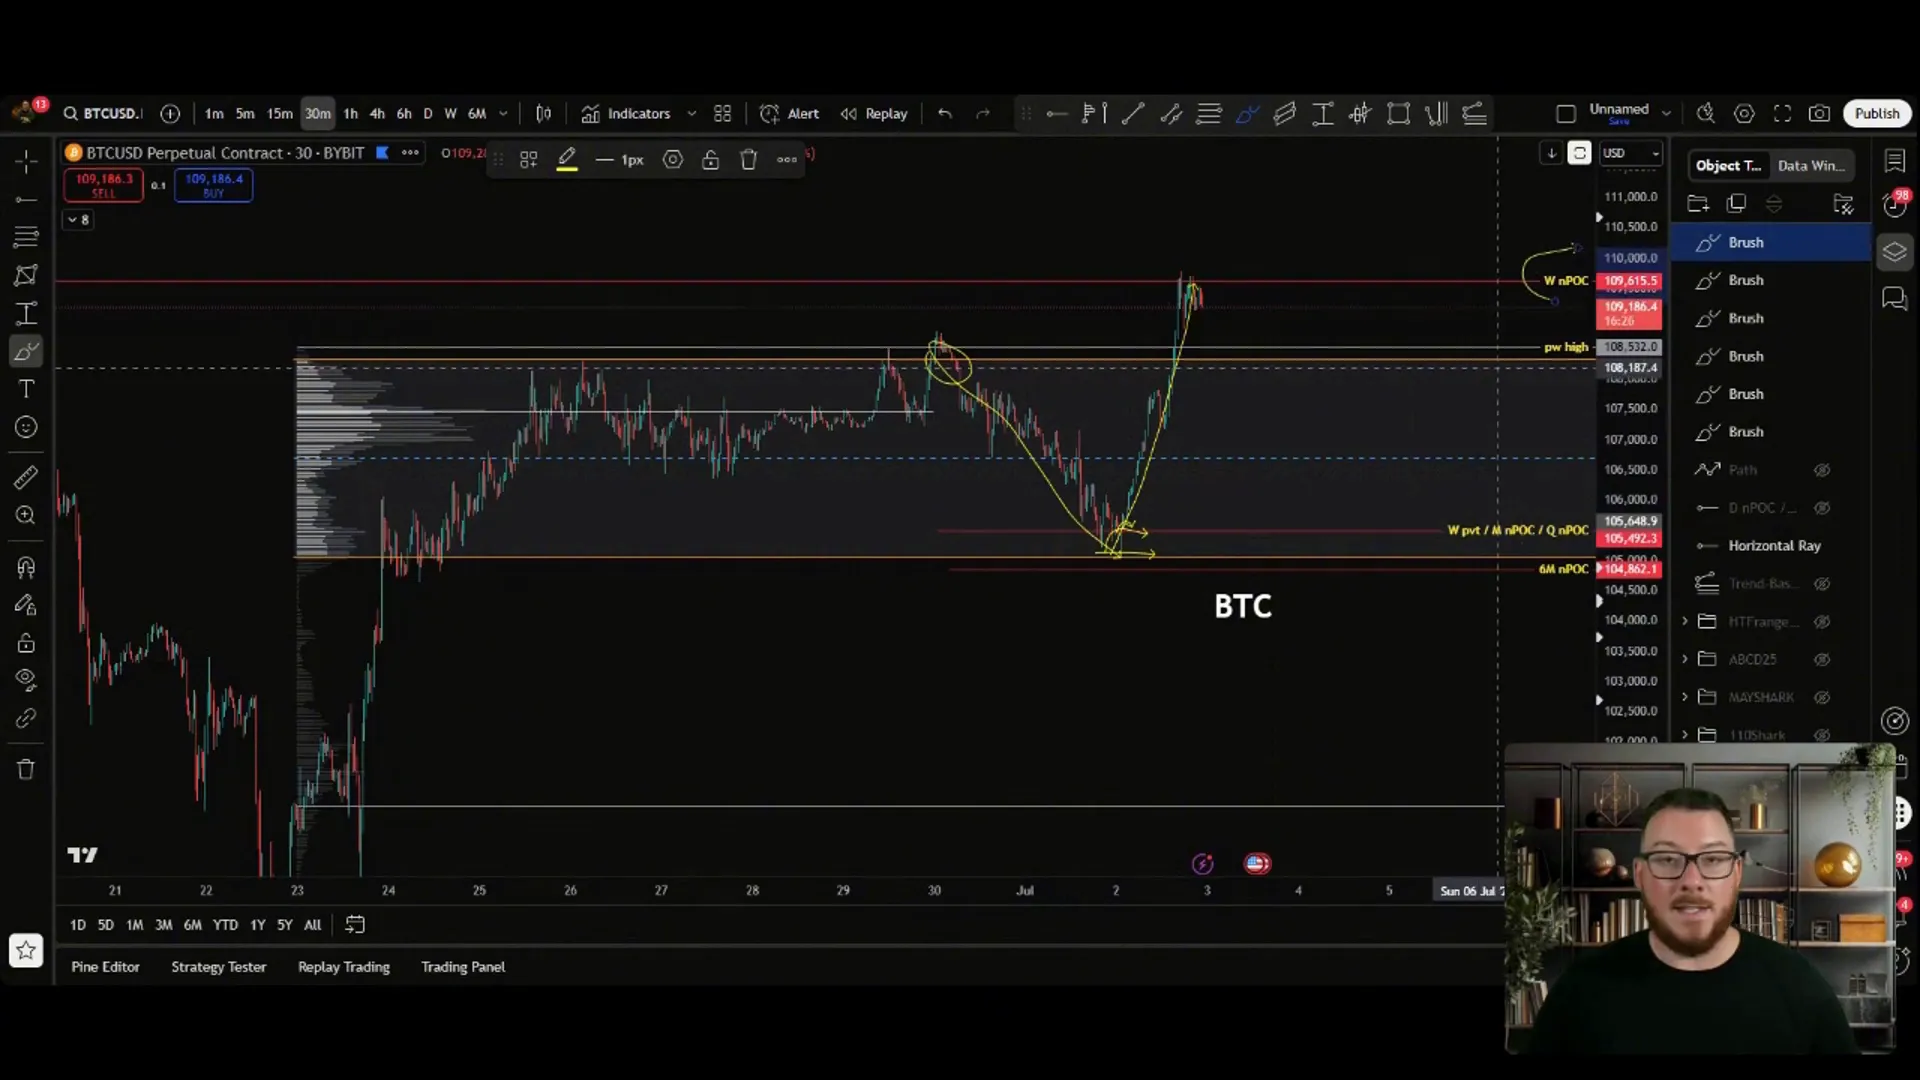This screenshot has height=1080, width=1920.
Task: Open the Unnamed layout dropdown arrow
Action: (1666, 114)
